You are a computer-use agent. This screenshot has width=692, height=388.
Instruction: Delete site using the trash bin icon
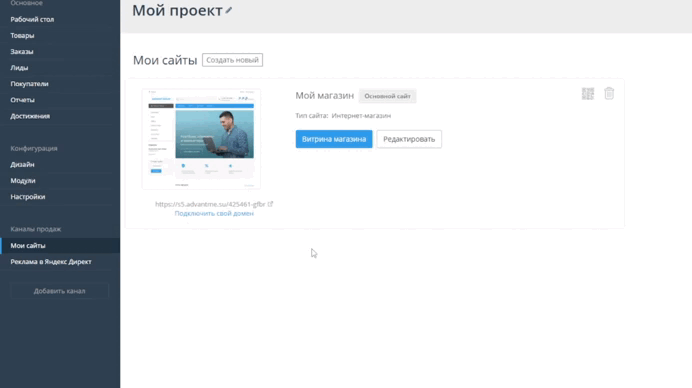coord(609,93)
